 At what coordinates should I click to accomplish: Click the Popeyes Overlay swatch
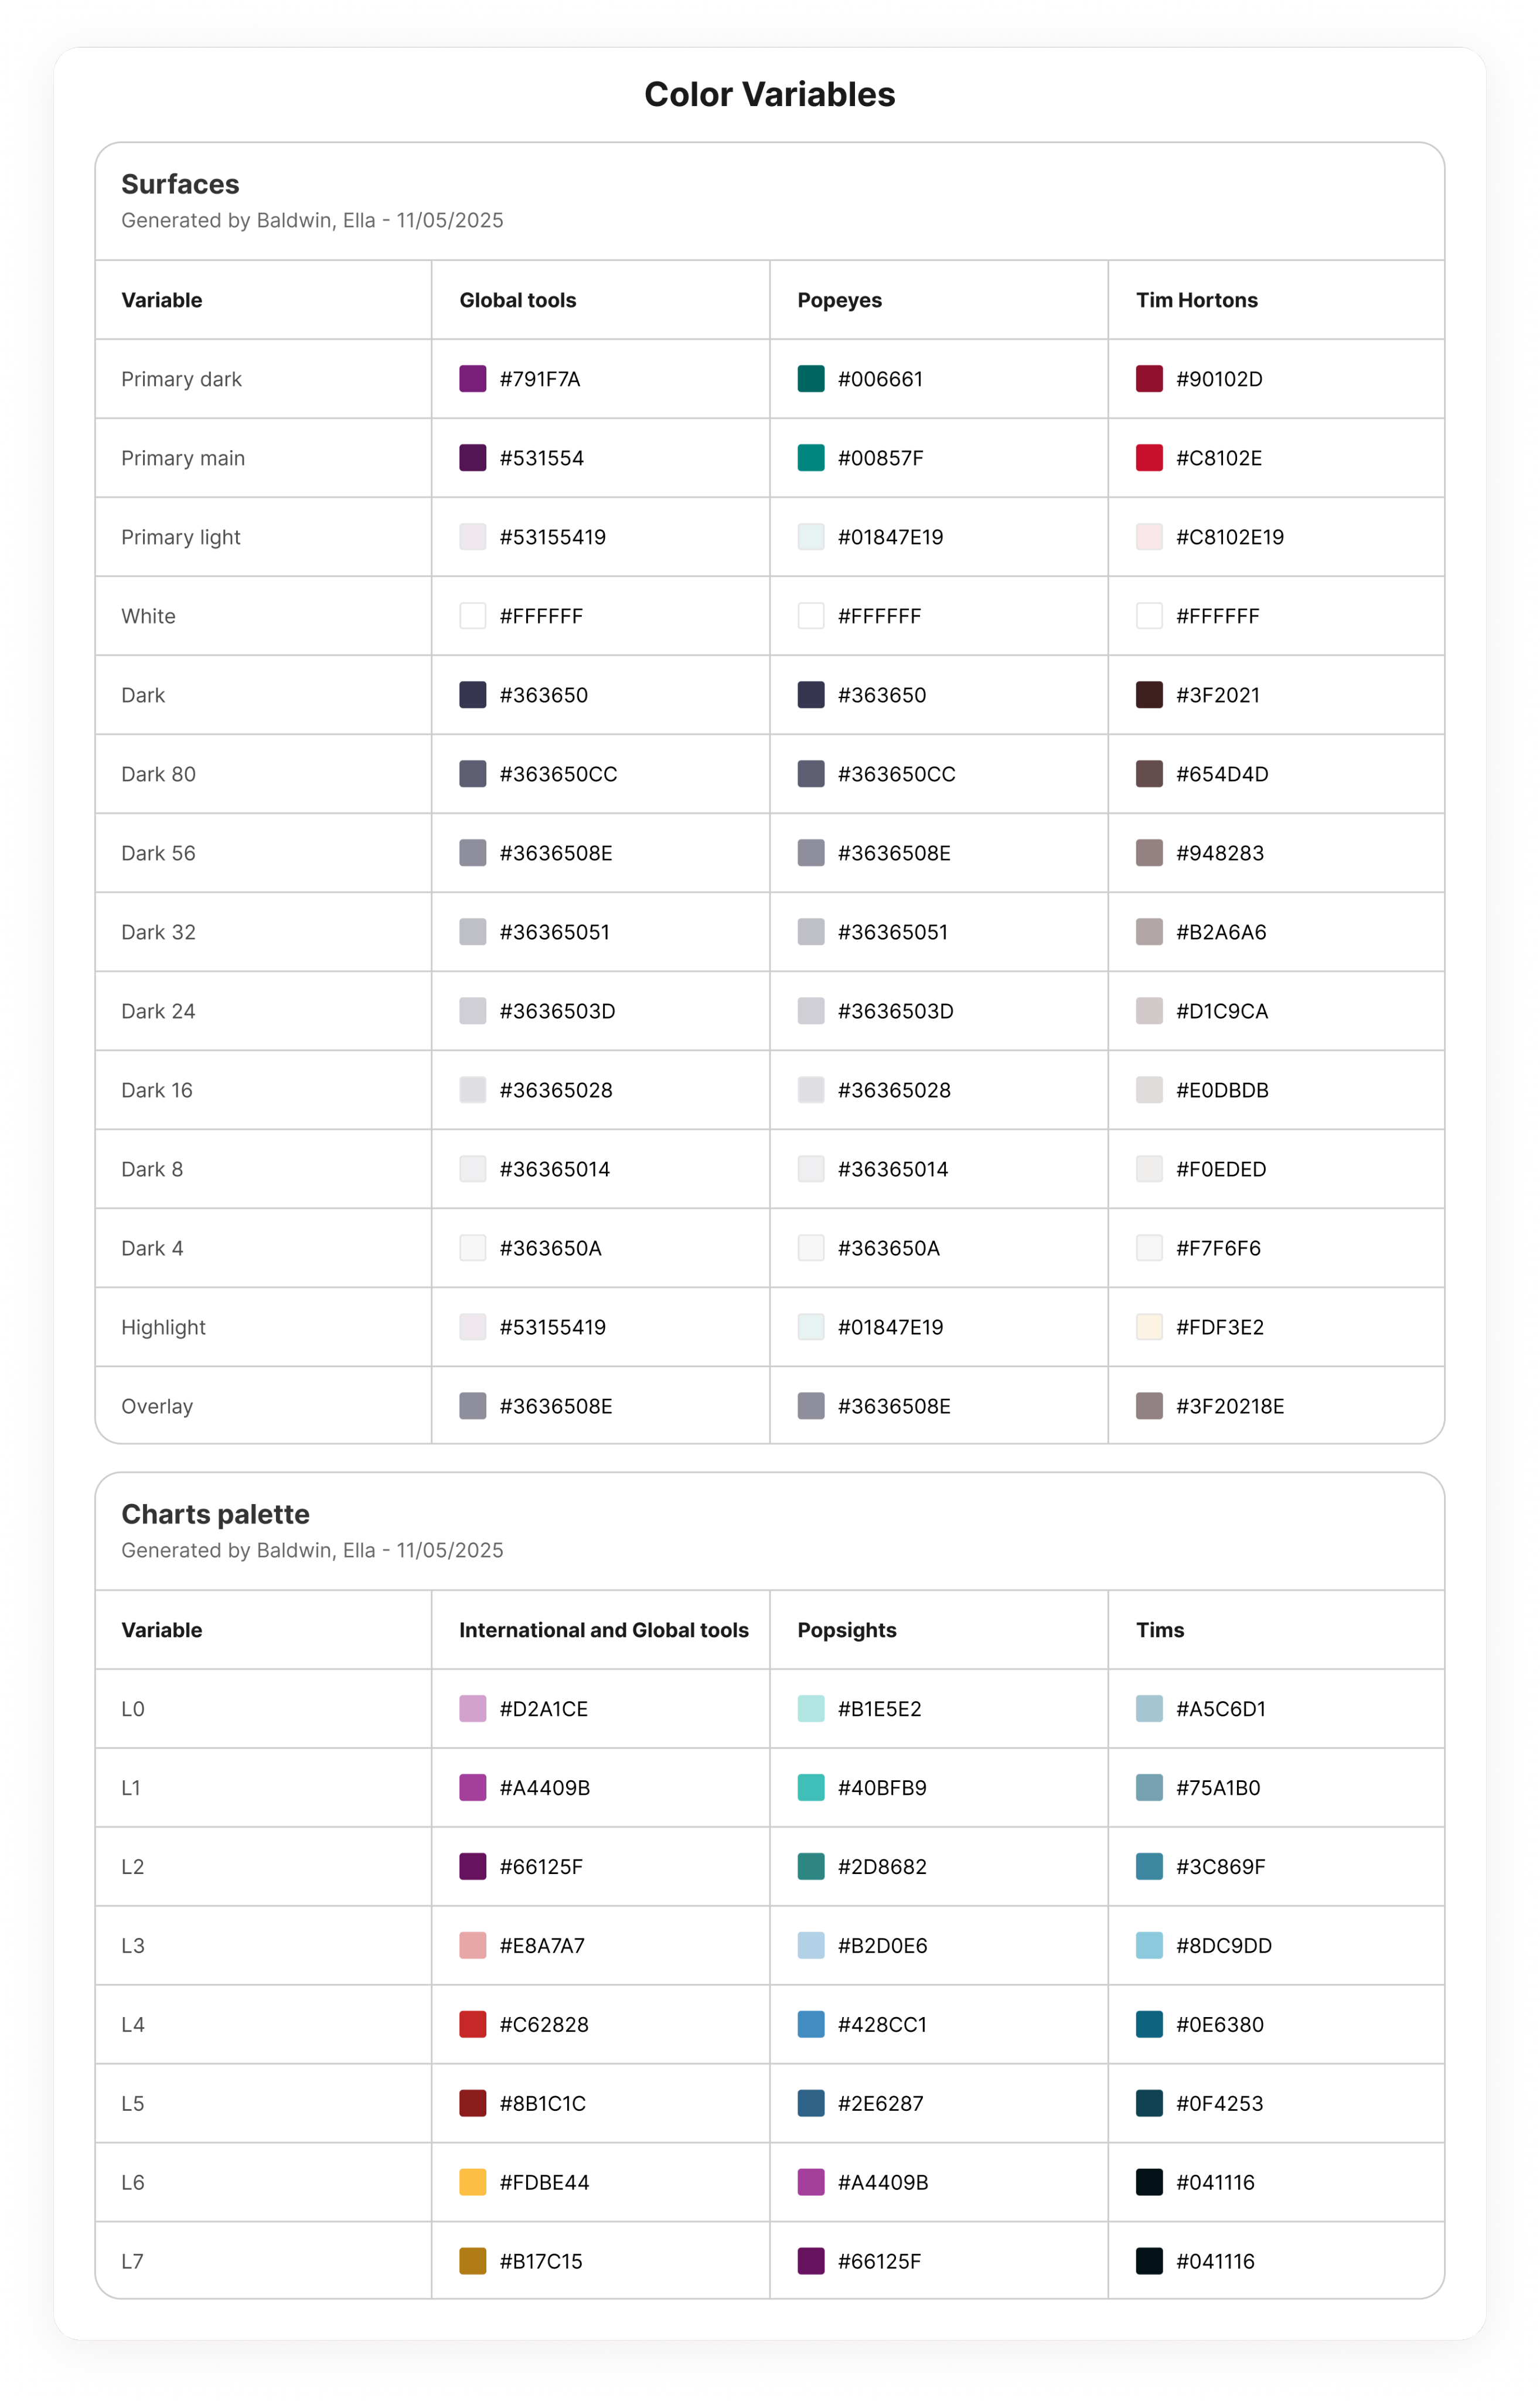coord(811,1406)
